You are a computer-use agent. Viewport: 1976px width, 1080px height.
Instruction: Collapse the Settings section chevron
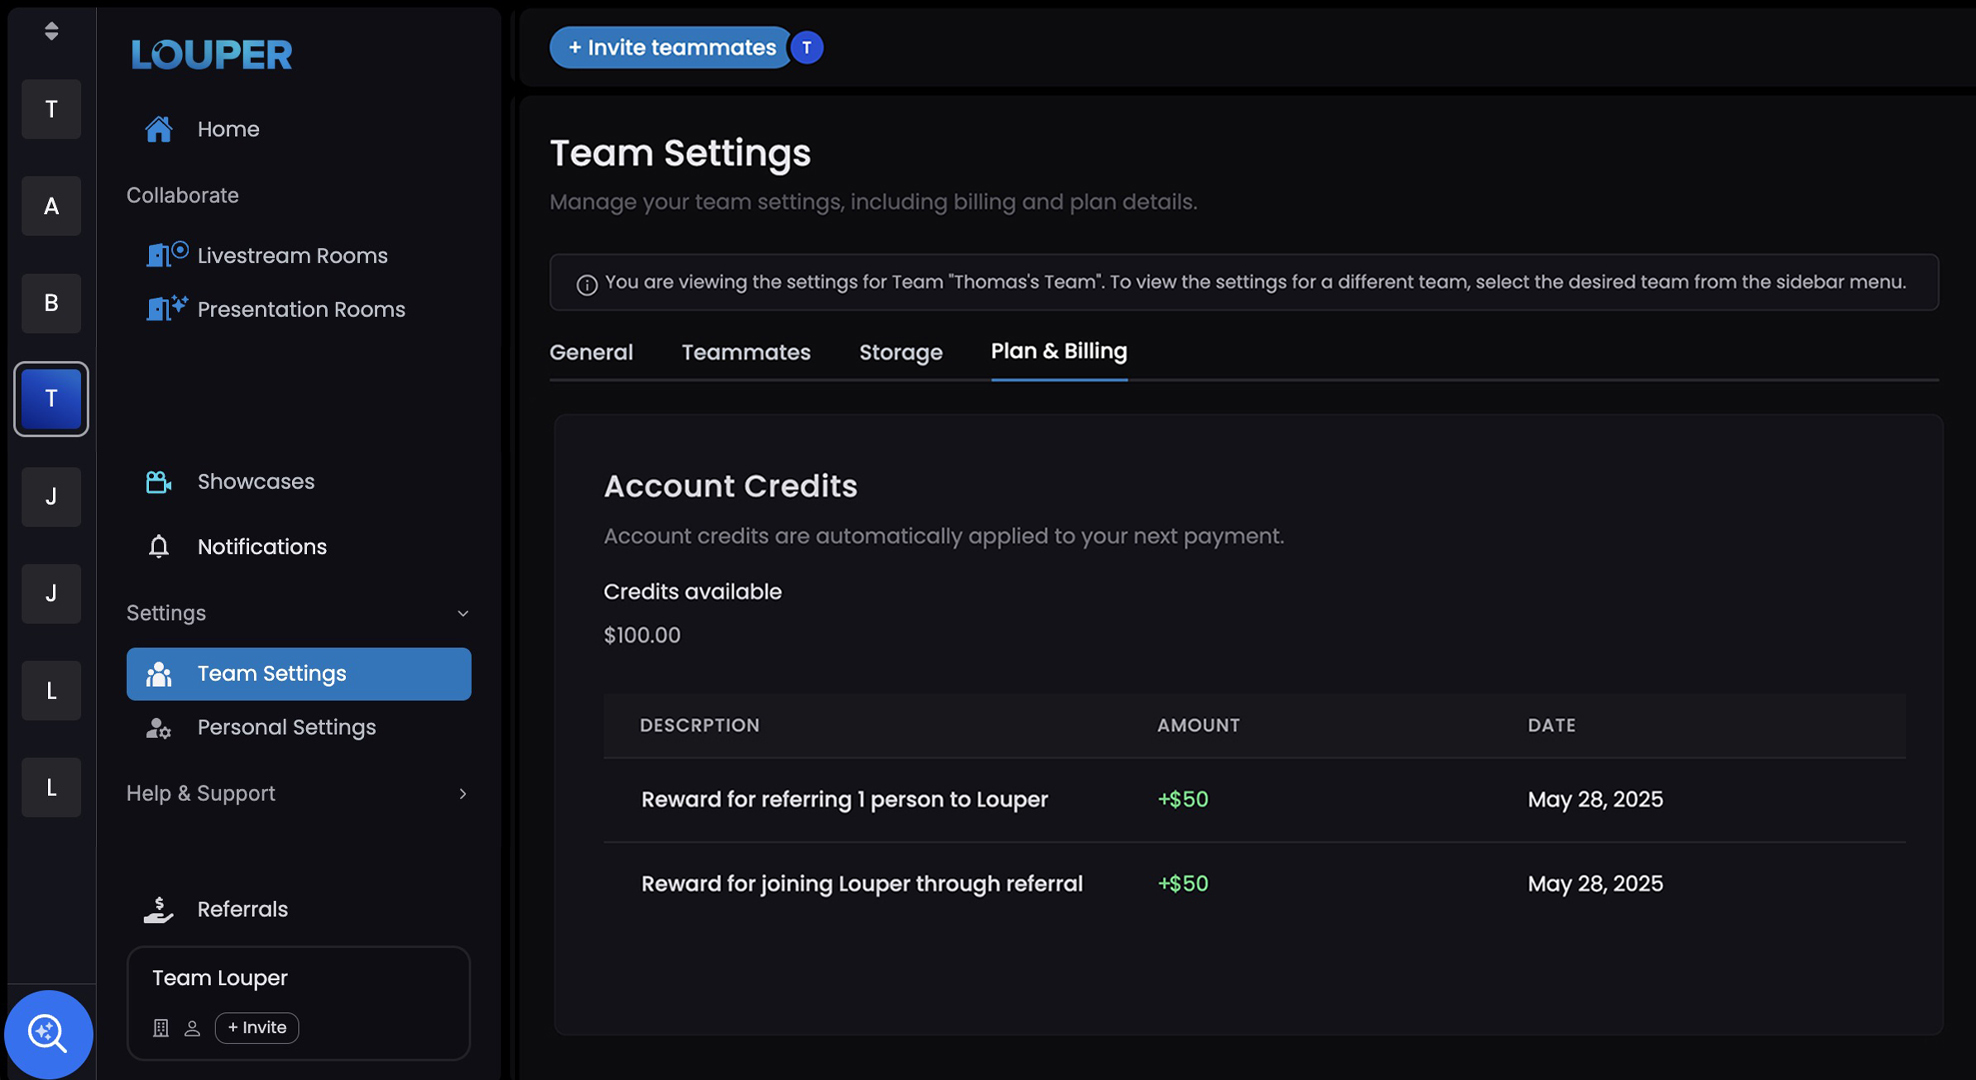[462, 613]
